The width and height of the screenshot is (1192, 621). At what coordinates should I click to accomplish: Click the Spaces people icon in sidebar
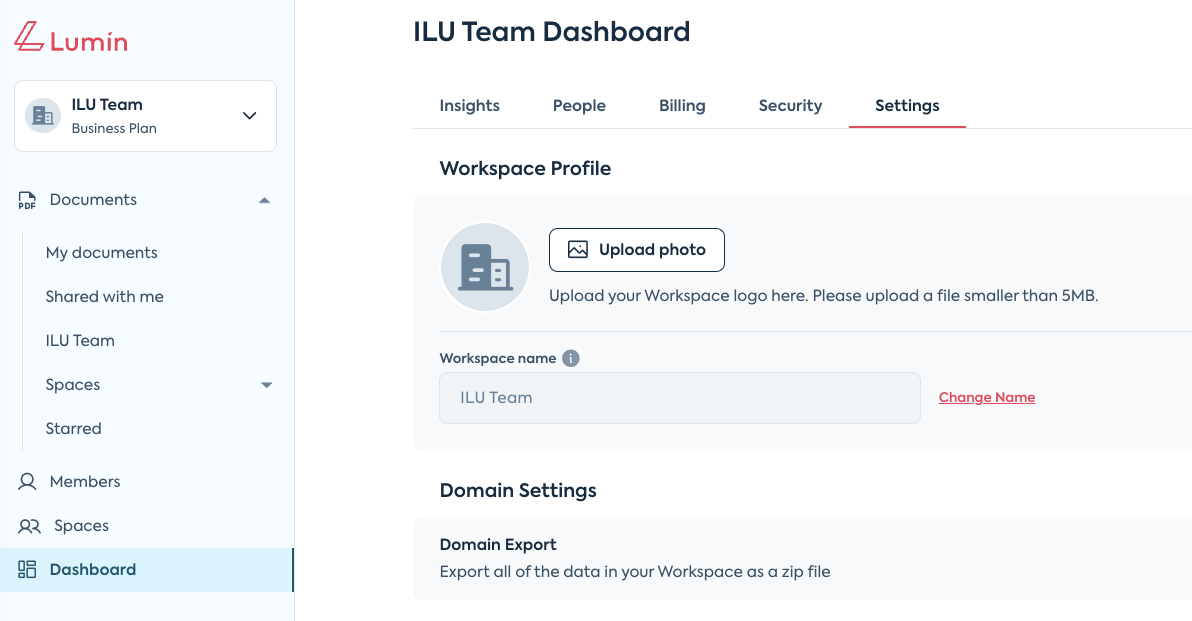(29, 526)
